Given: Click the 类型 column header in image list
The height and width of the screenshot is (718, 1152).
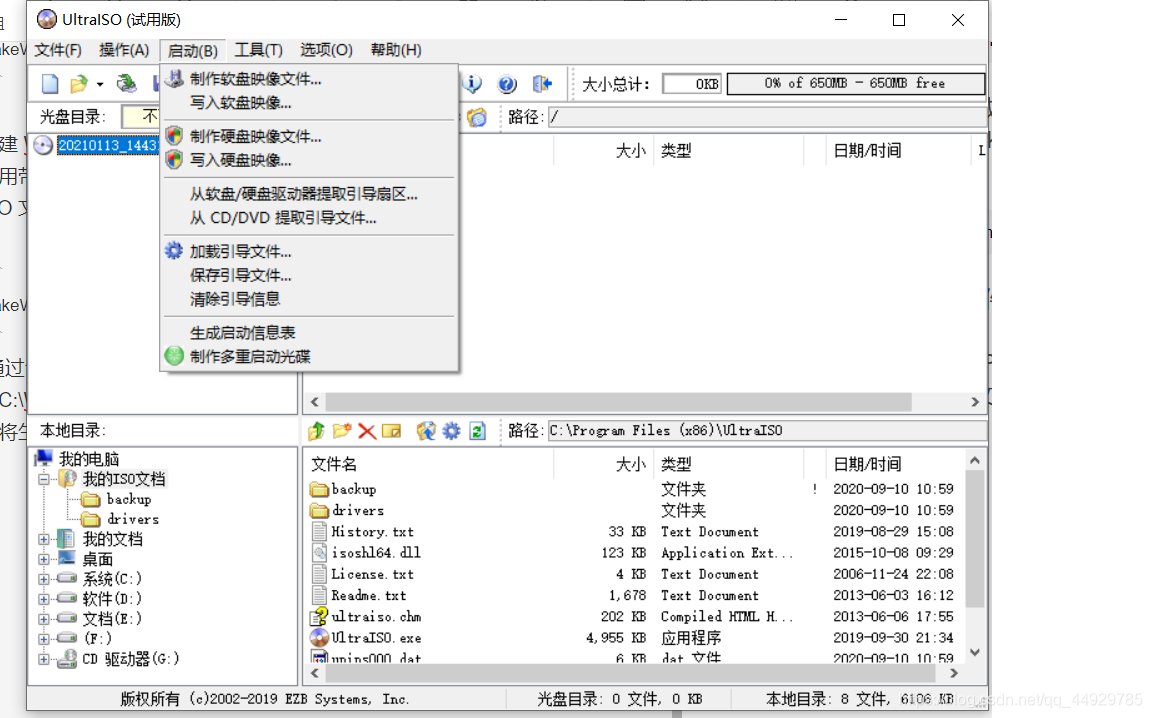Looking at the screenshot, I should (676, 151).
